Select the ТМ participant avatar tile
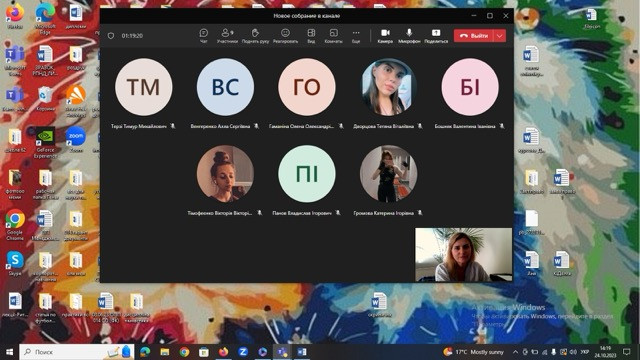 click(x=143, y=87)
